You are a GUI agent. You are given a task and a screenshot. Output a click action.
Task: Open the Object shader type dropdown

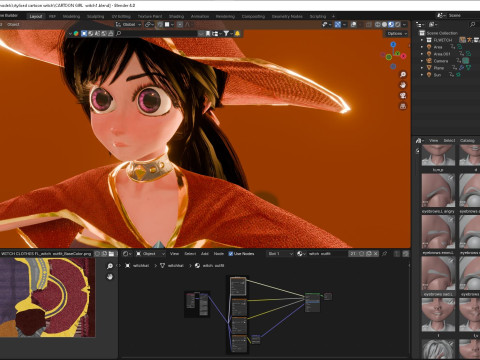[x=150, y=254]
